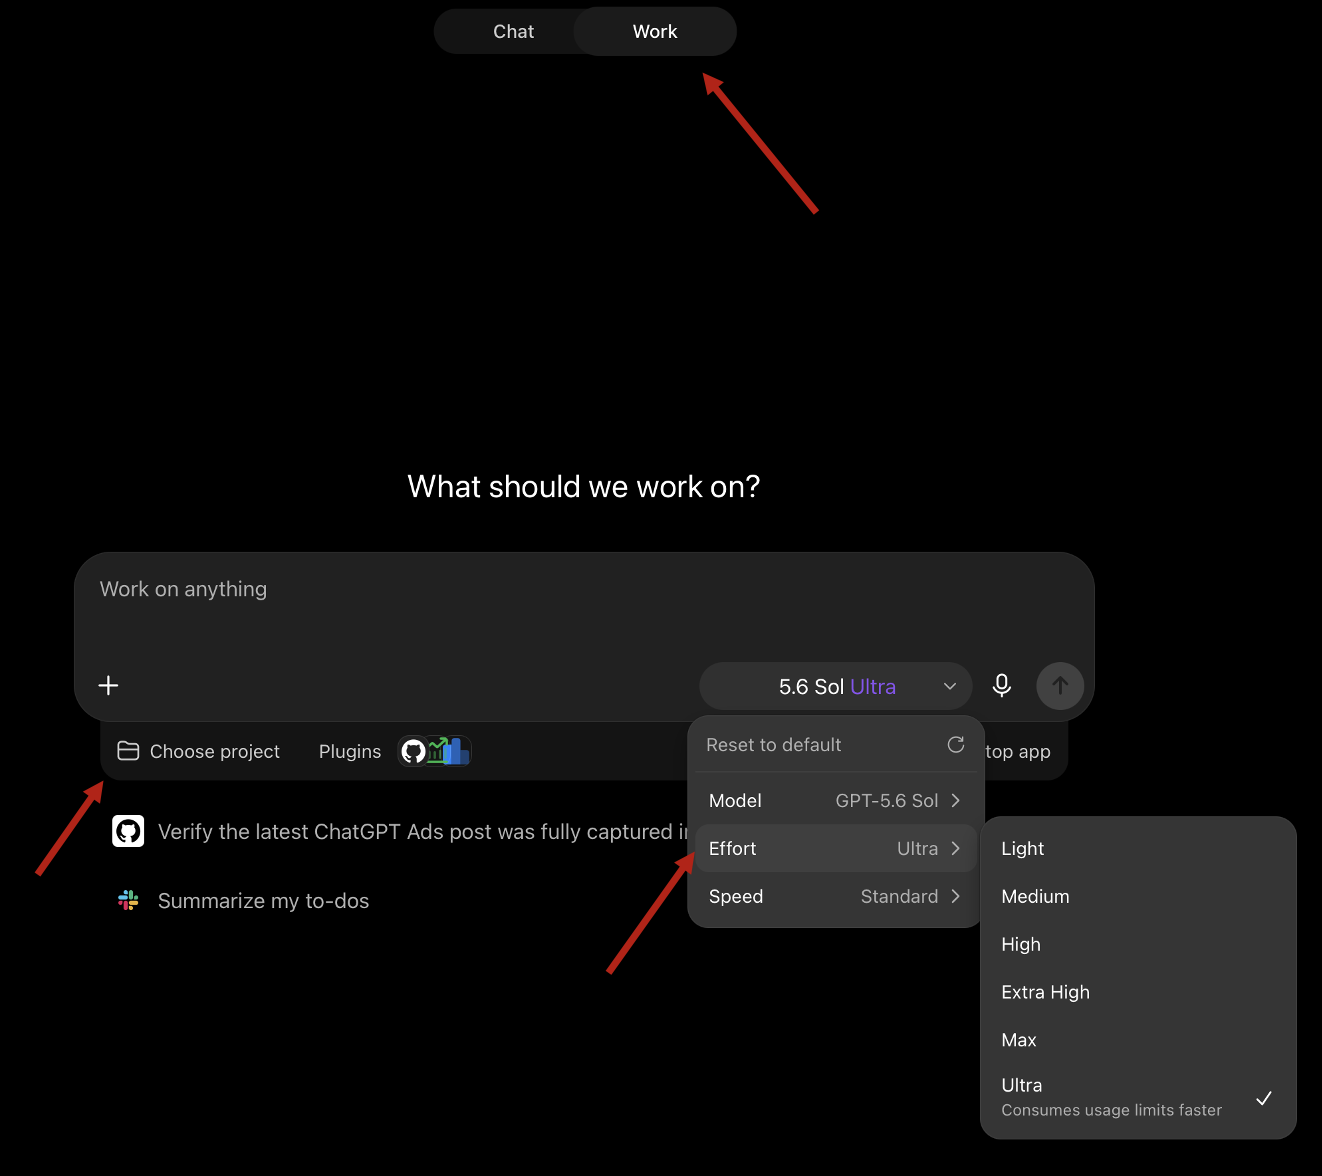Click the Choose project folder icon
Viewport: 1322px width, 1176px height.
(x=128, y=751)
